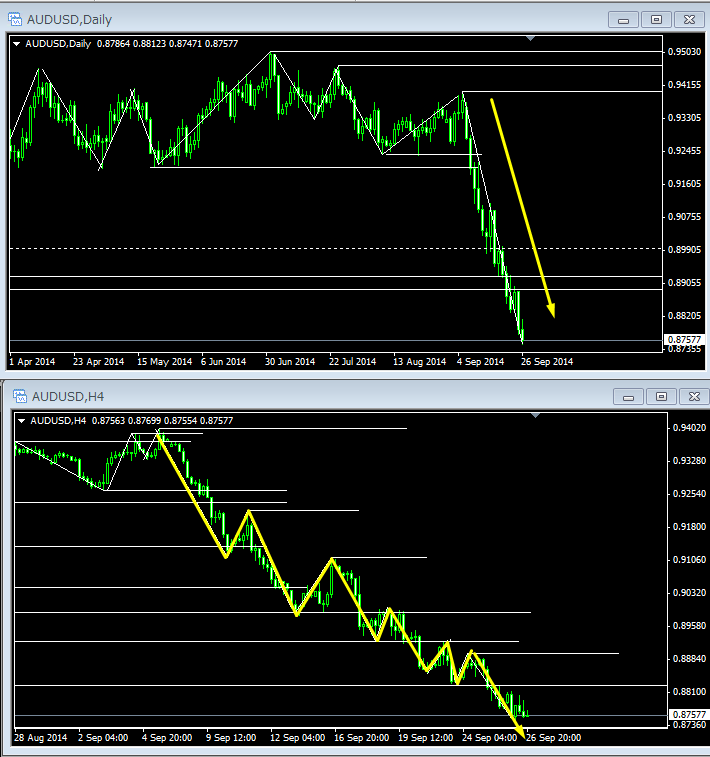Click the 26 Sep 20:00 label on H4 time axis
The width and height of the screenshot is (710, 757).
tap(554, 737)
